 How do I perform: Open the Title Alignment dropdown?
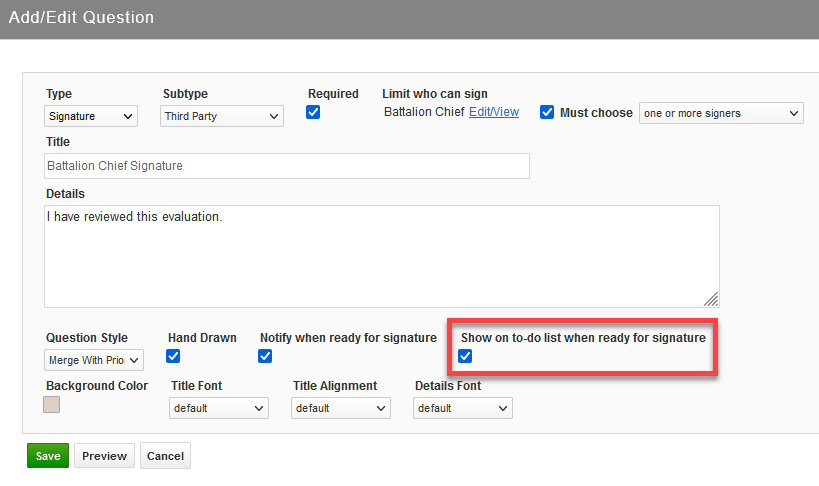click(x=341, y=408)
